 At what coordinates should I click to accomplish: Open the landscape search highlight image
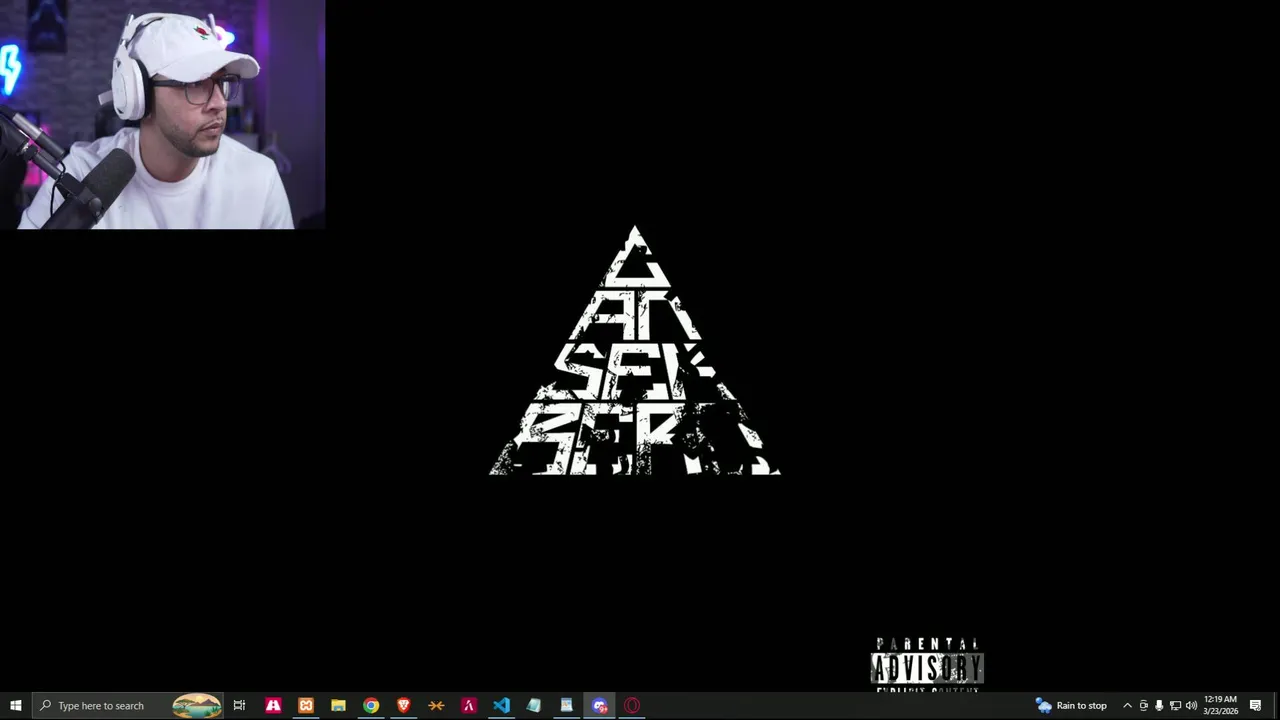click(197, 705)
